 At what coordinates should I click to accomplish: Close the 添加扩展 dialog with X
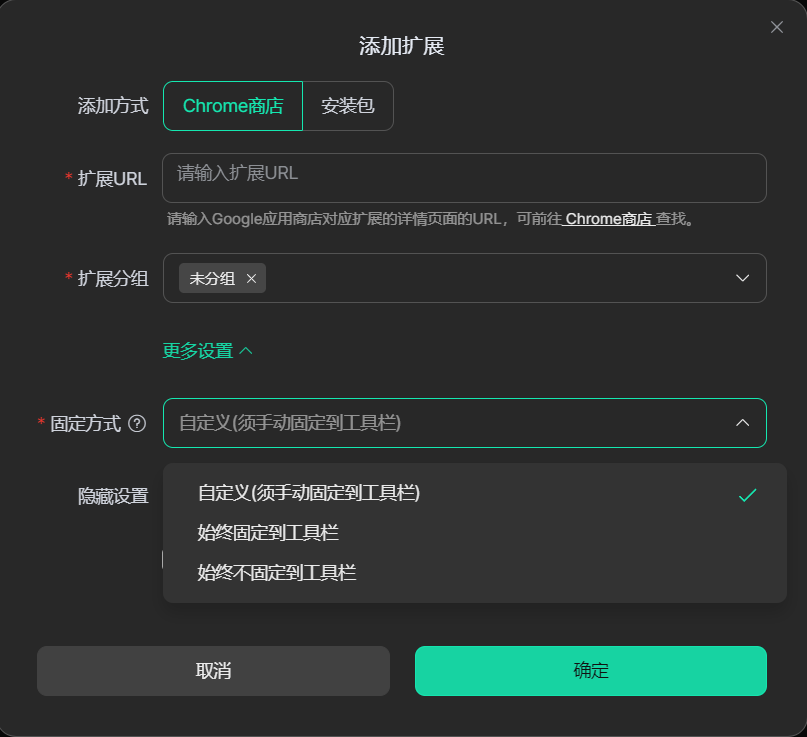pos(777,27)
